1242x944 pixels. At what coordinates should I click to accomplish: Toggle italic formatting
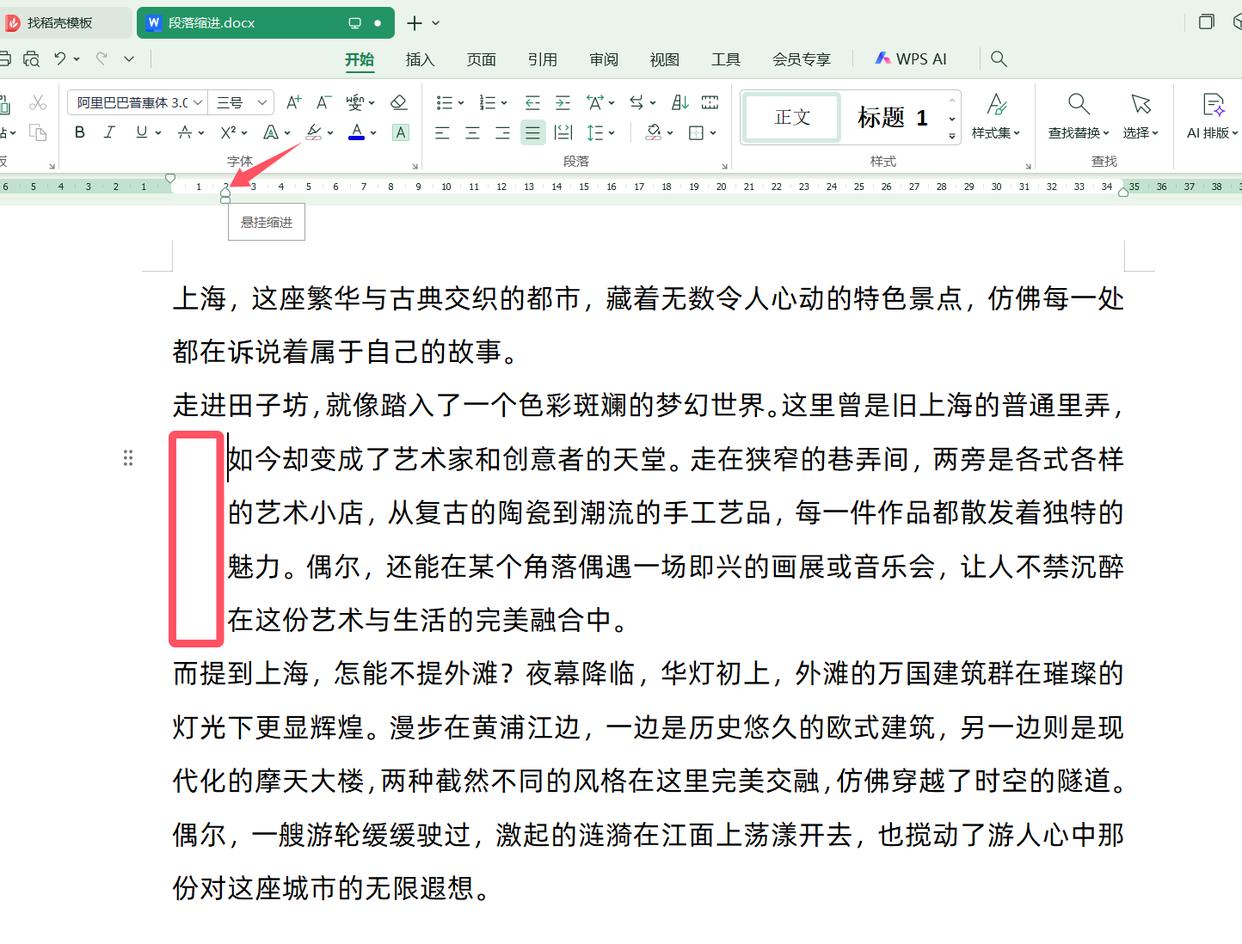[110, 132]
